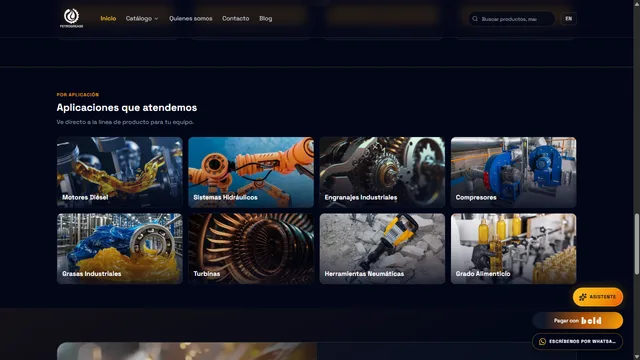This screenshot has height=360, width=640.
Task: Open Sistemas Hidráulicos application card
Action: tap(251, 172)
